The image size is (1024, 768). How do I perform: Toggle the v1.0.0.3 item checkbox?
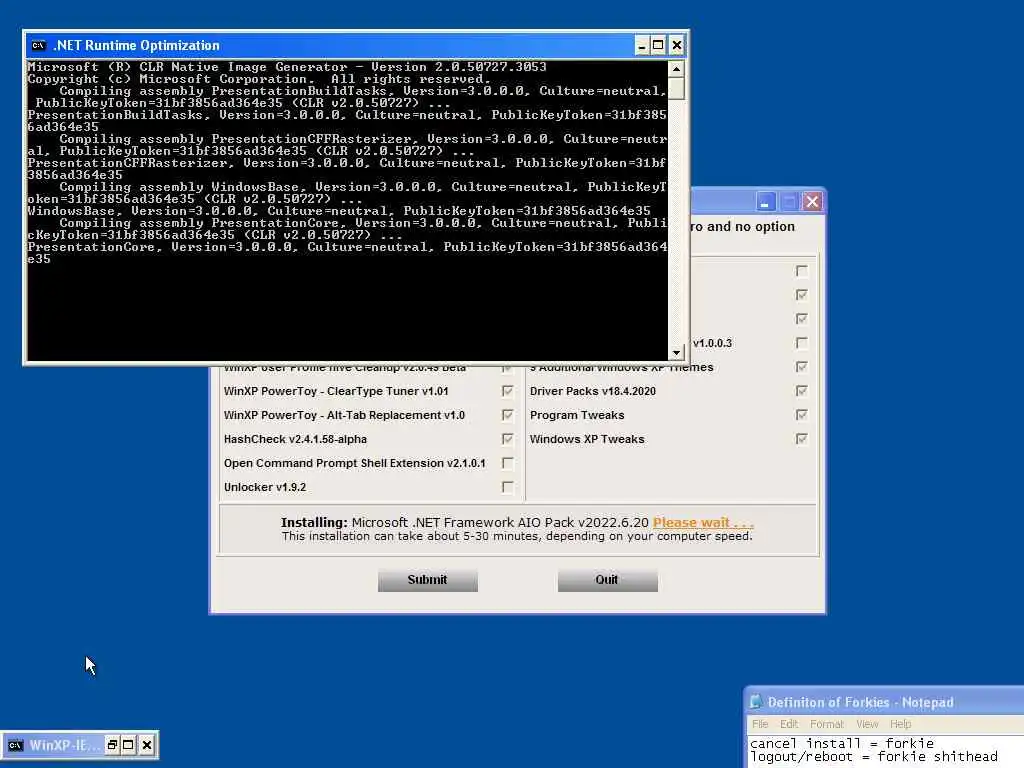tap(801, 343)
